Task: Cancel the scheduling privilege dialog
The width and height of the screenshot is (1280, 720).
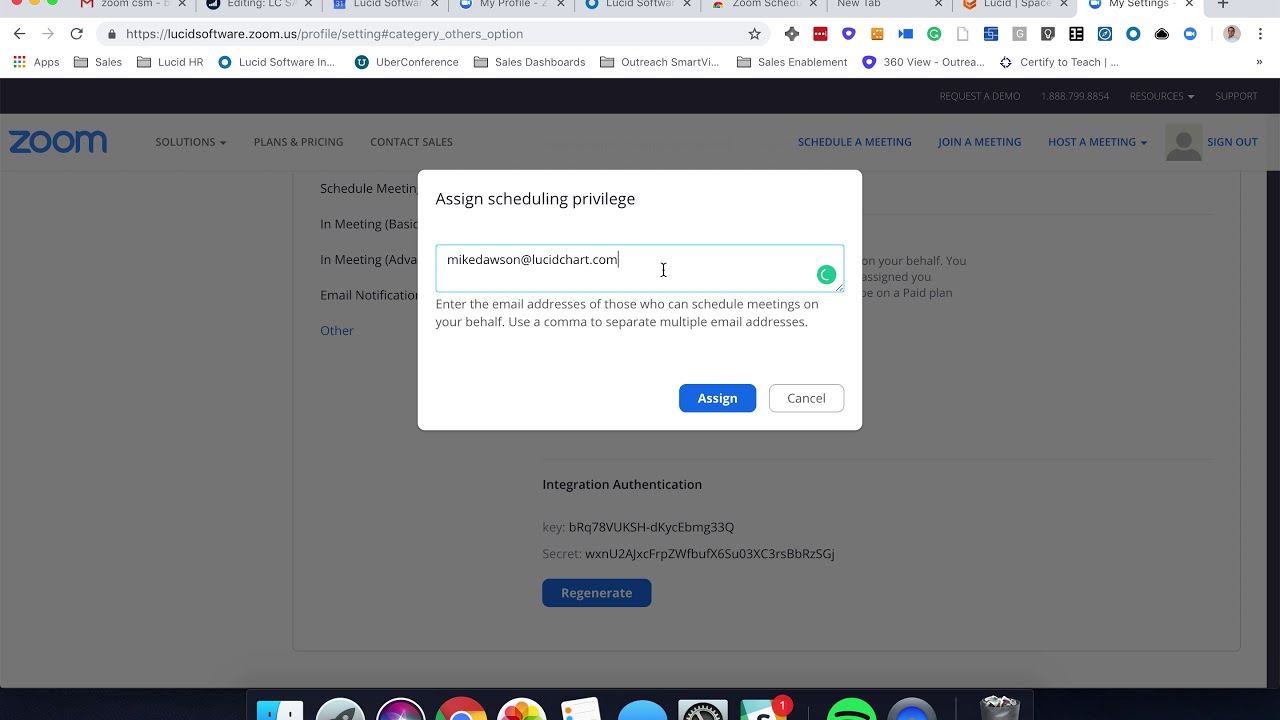Action: point(806,398)
